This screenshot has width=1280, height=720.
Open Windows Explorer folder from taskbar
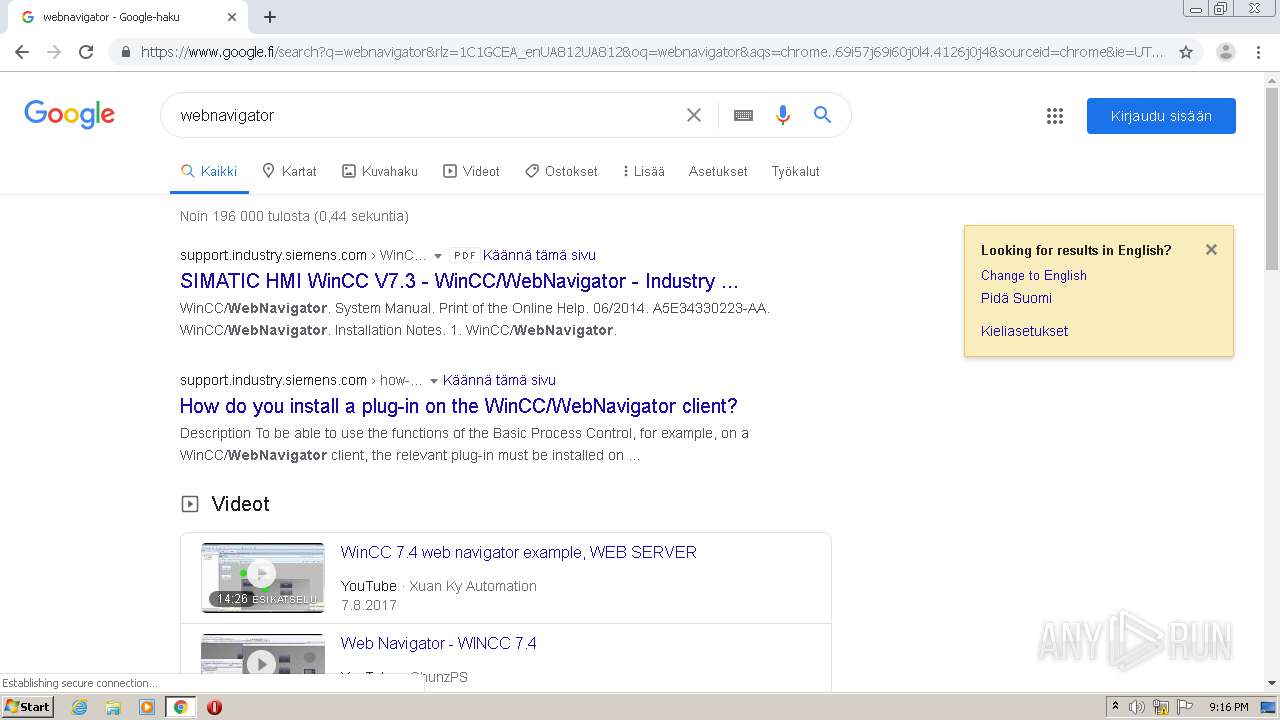click(113, 707)
